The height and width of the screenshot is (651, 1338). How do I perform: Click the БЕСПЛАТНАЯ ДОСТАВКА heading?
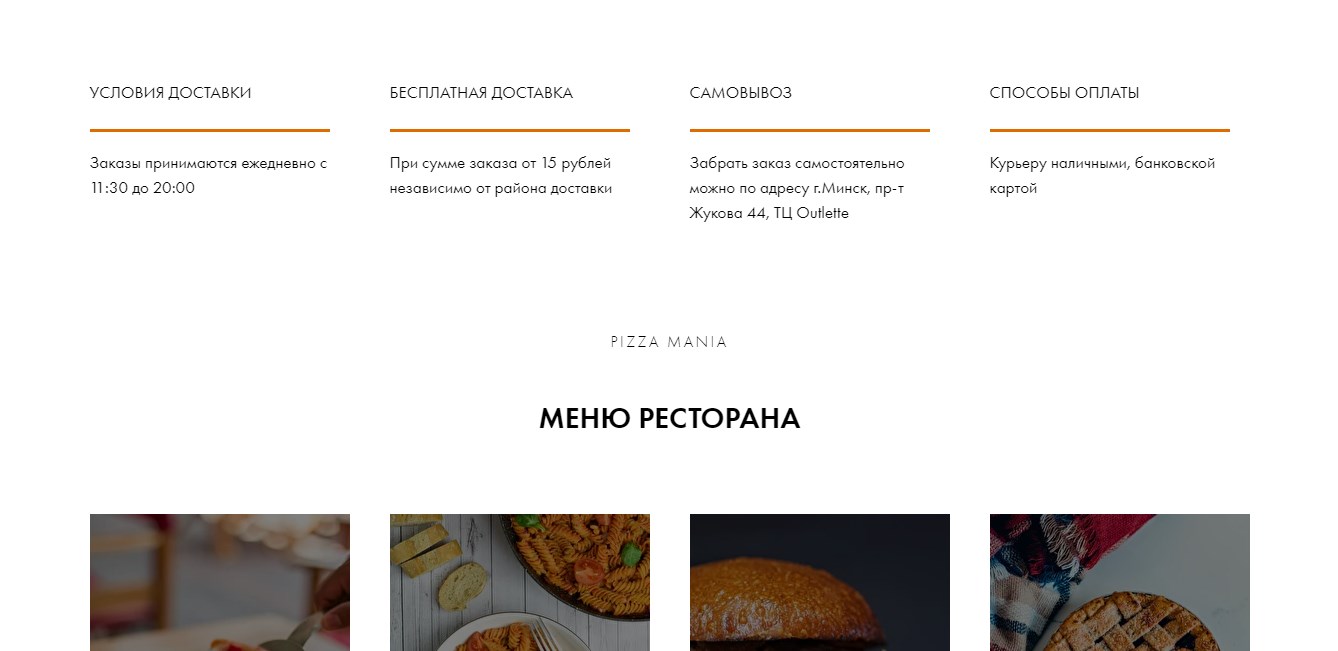(481, 93)
